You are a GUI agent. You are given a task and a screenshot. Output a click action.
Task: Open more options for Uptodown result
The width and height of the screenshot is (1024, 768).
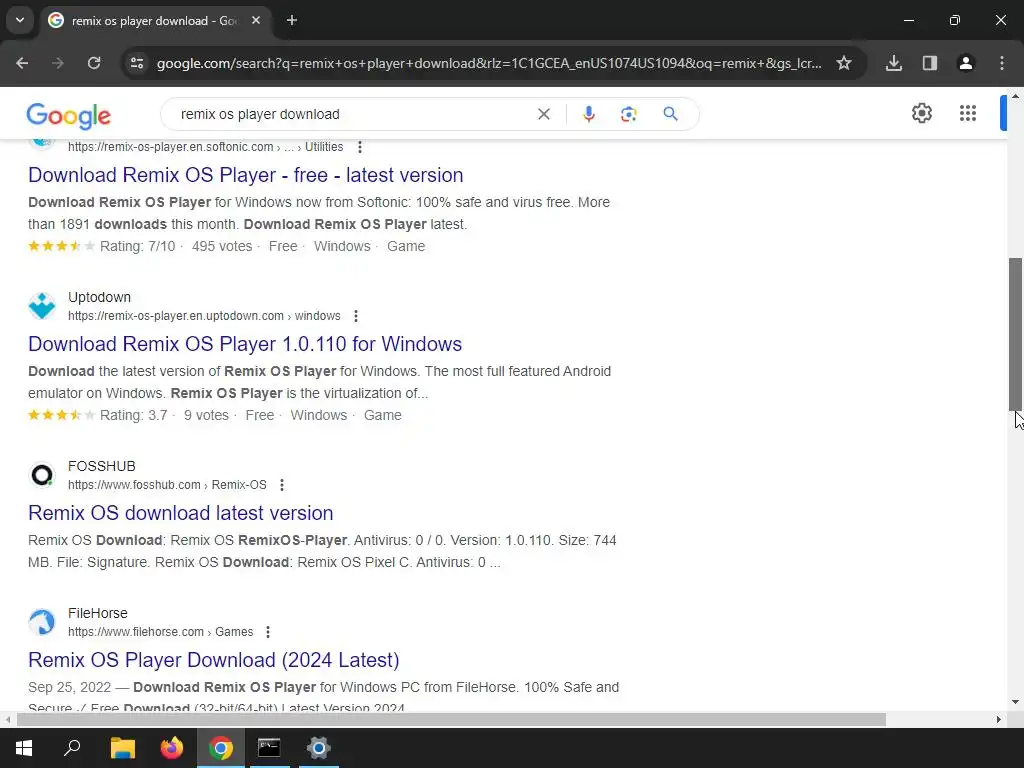point(356,316)
